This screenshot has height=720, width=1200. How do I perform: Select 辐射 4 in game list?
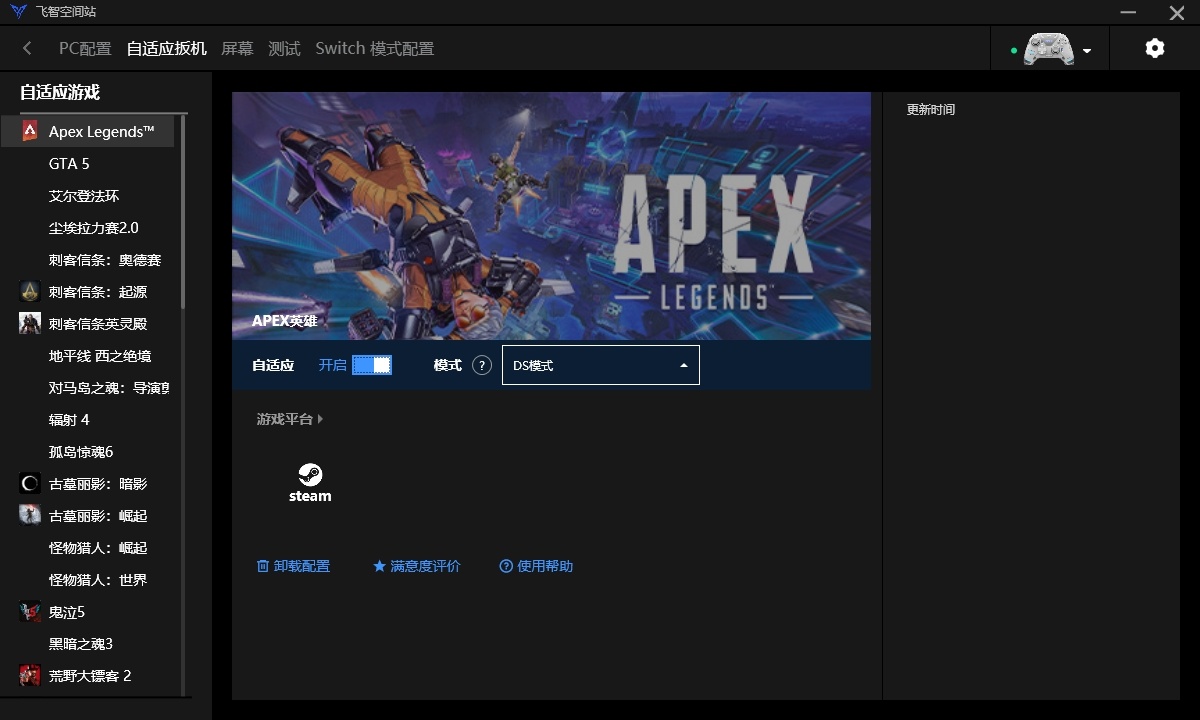pyautogui.click(x=87, y=419)
